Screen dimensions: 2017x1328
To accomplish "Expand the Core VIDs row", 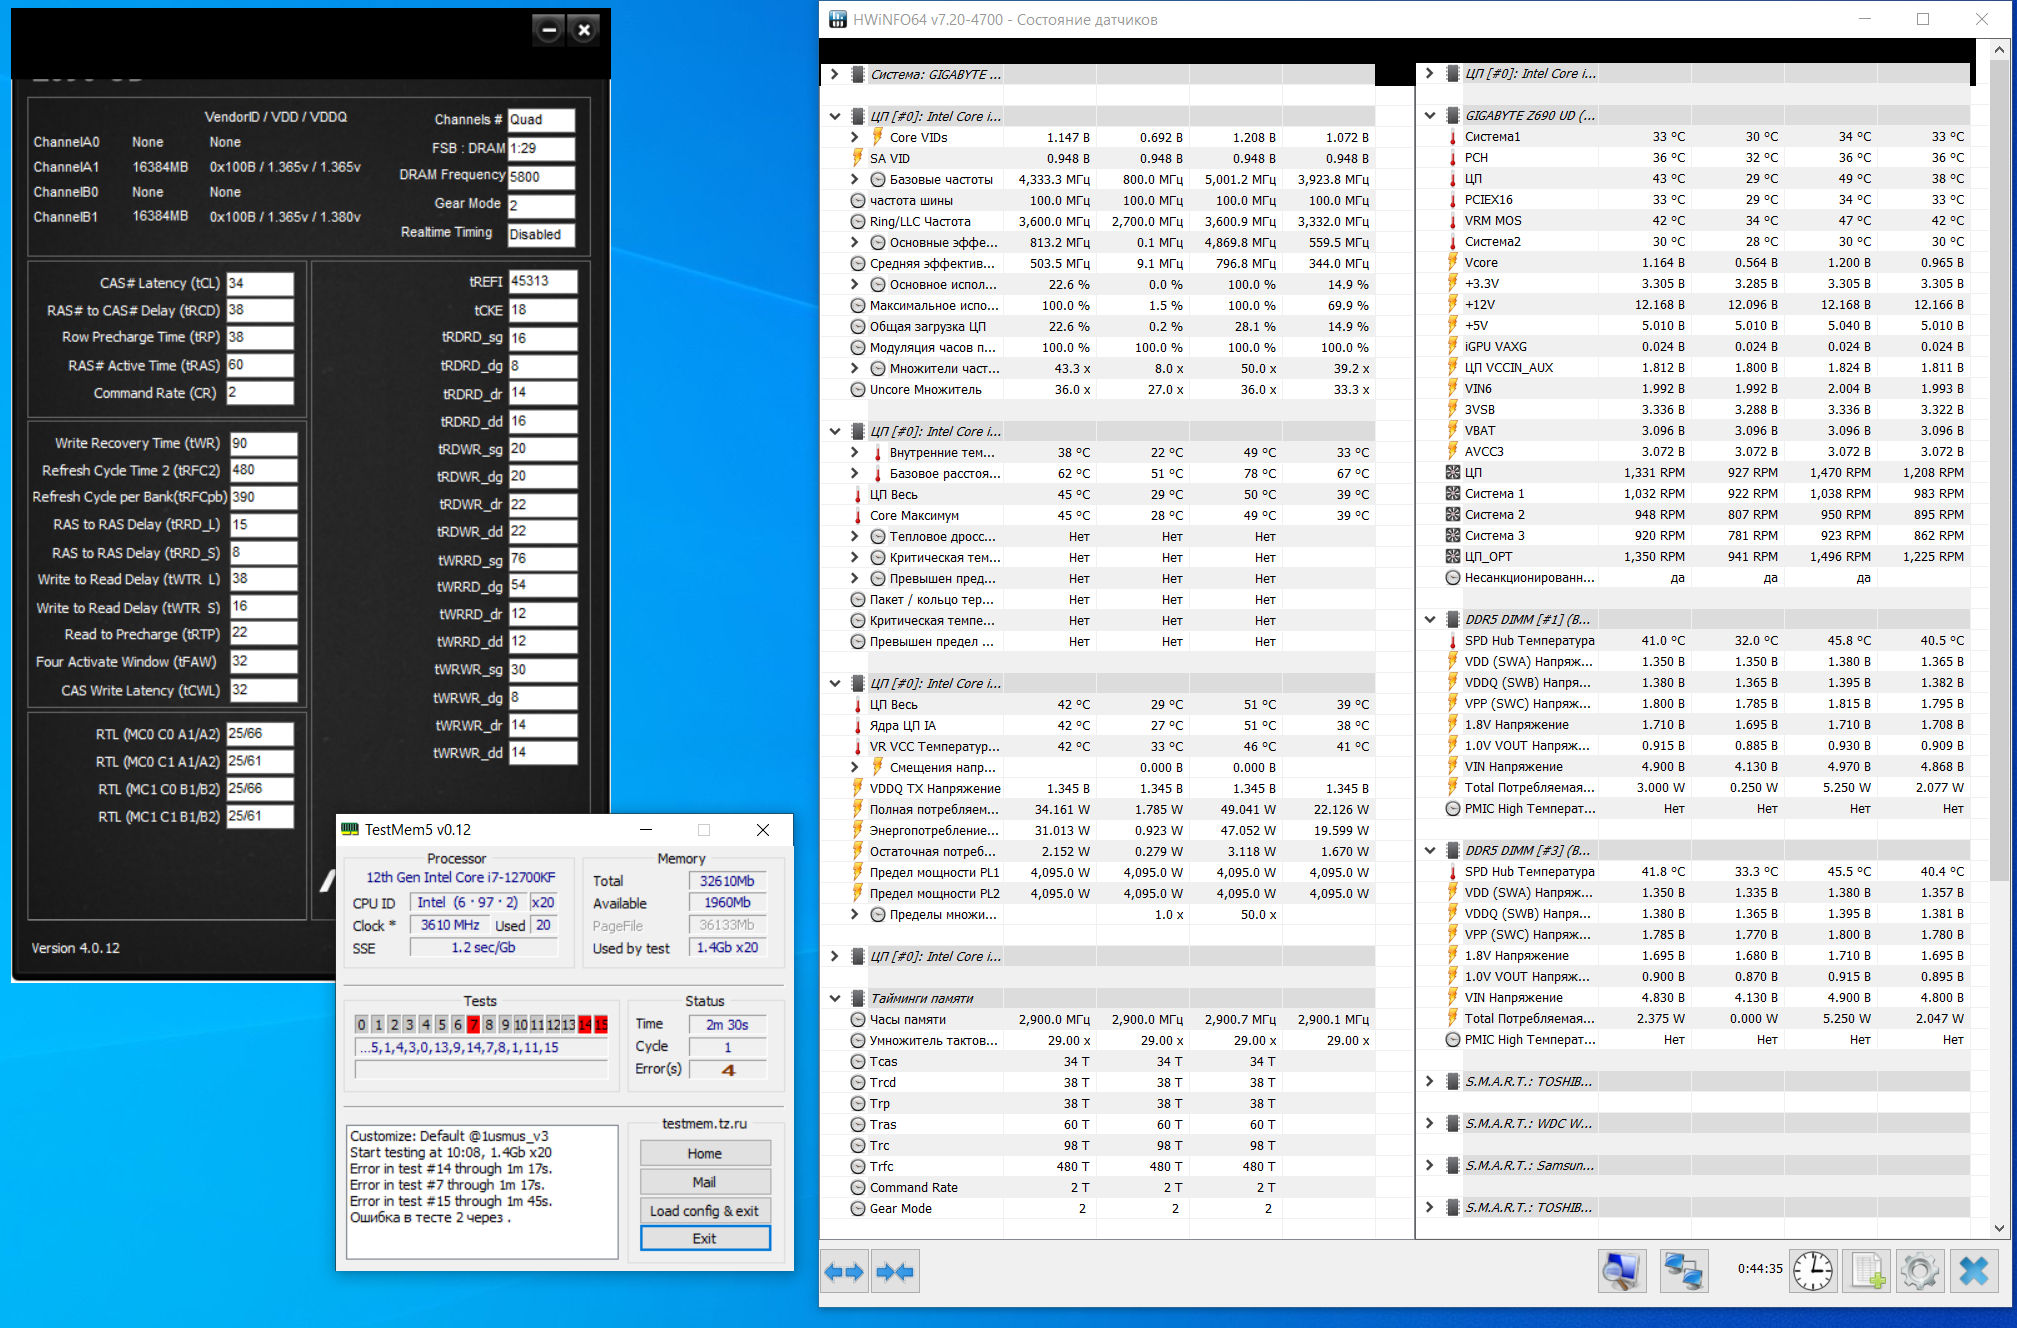I will 854,137.
